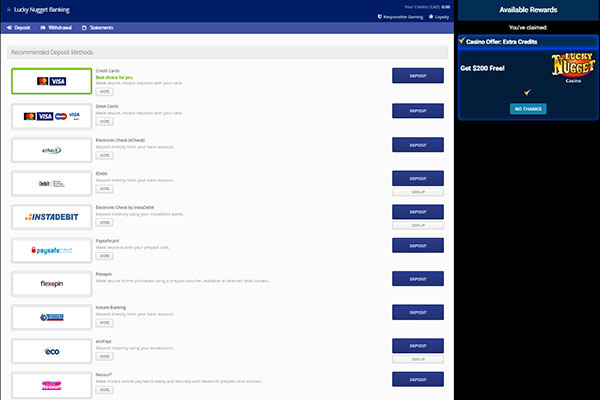Click the Your Credits balance text
The width and height of the screenshot is (600, 400).
click(x=427, y=7)
